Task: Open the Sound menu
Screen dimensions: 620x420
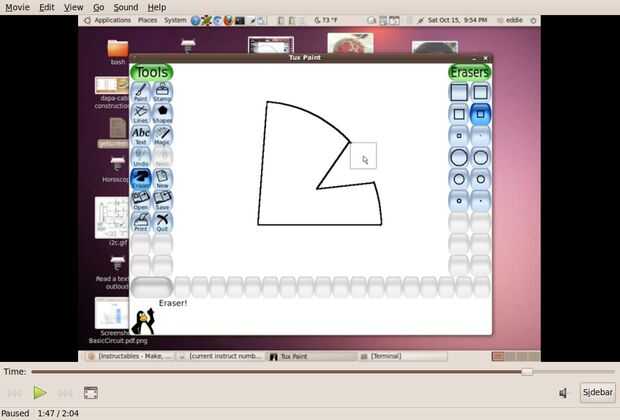Action: click(x=126, y=7)
